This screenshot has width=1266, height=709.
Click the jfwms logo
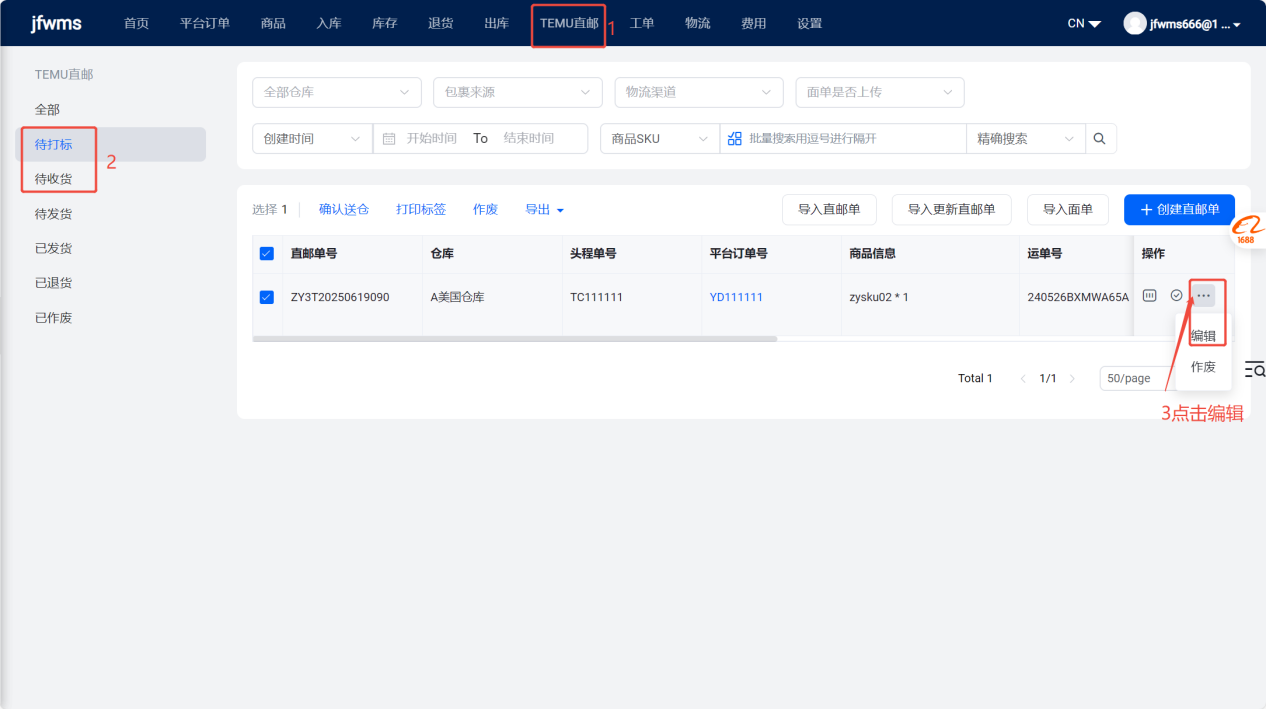pos(56,23)
